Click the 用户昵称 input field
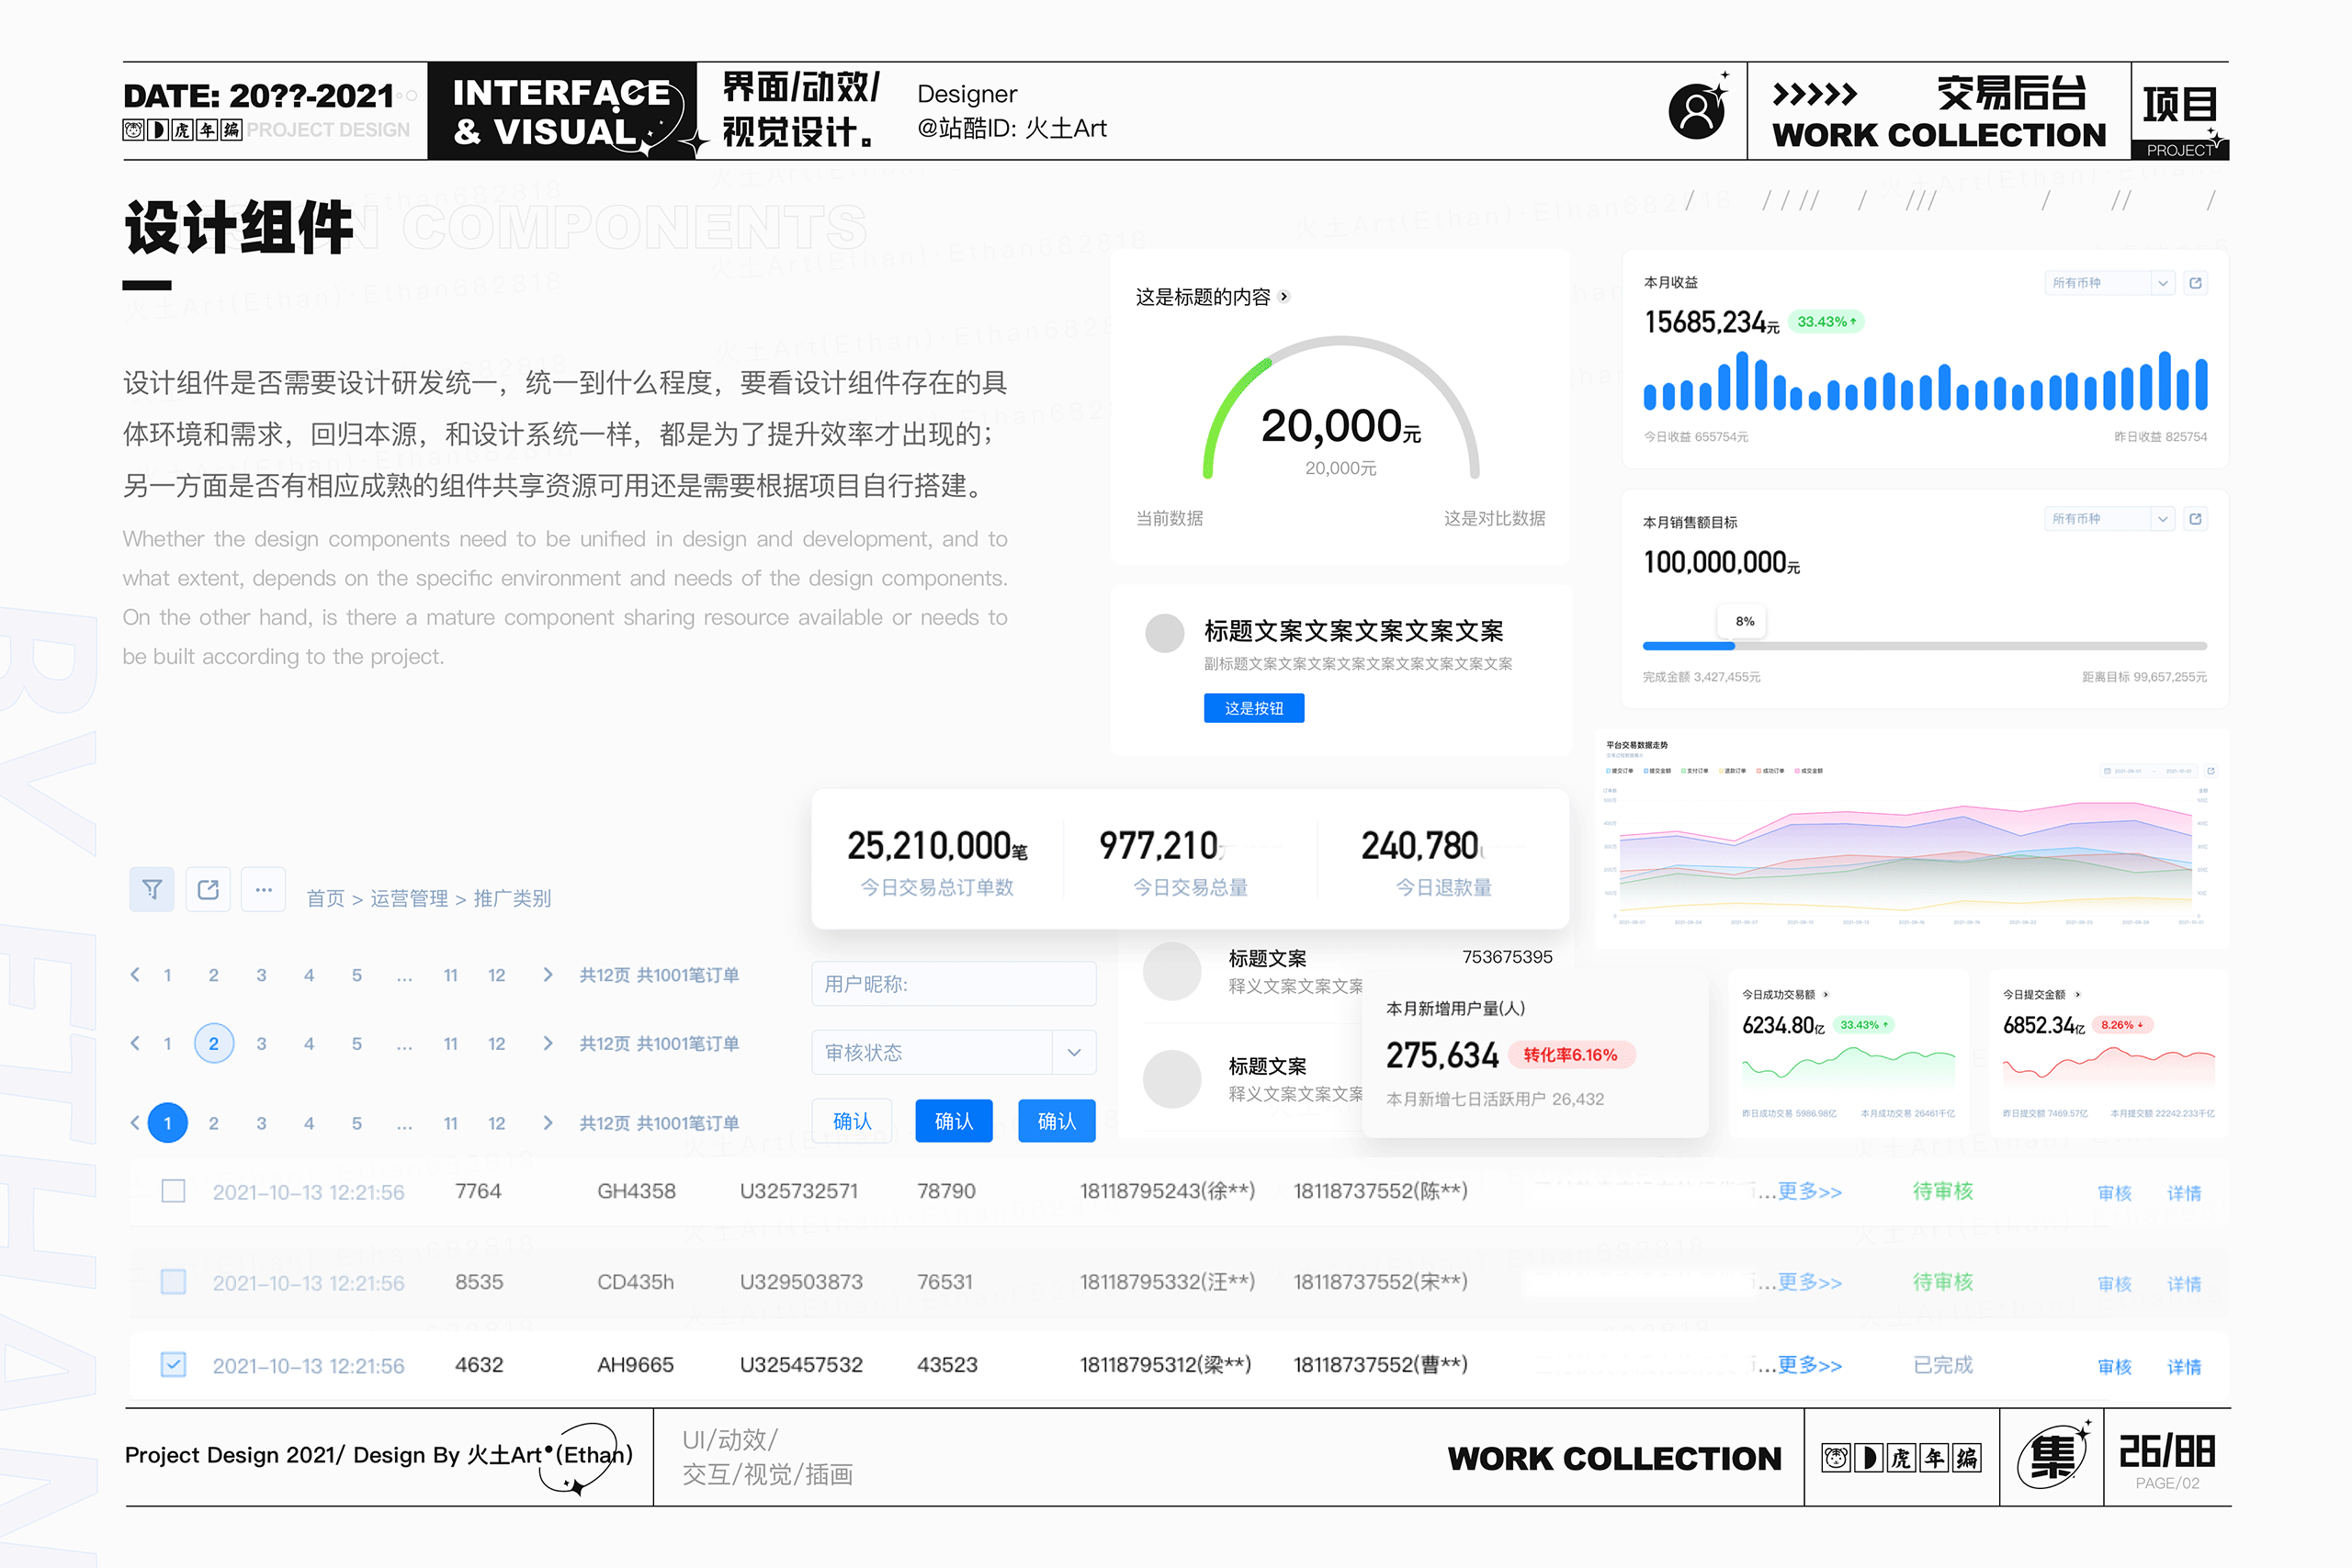Image resolution: width=2352 pixels, height=1568 pixels. (954, 984)
